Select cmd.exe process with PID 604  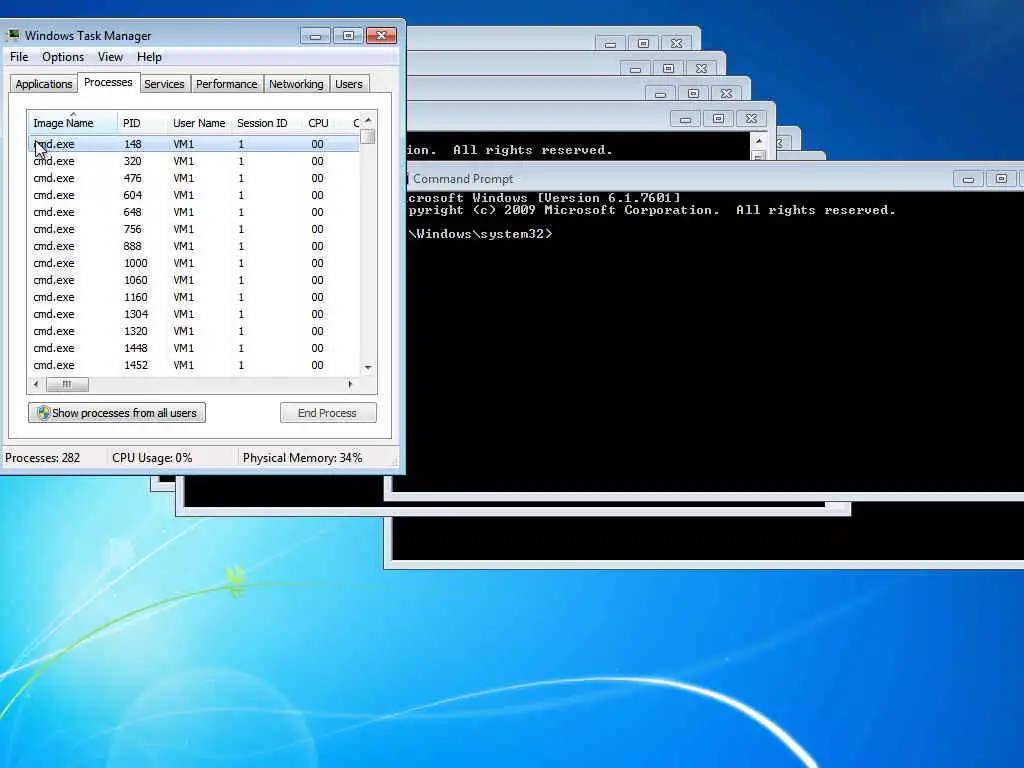194,195
